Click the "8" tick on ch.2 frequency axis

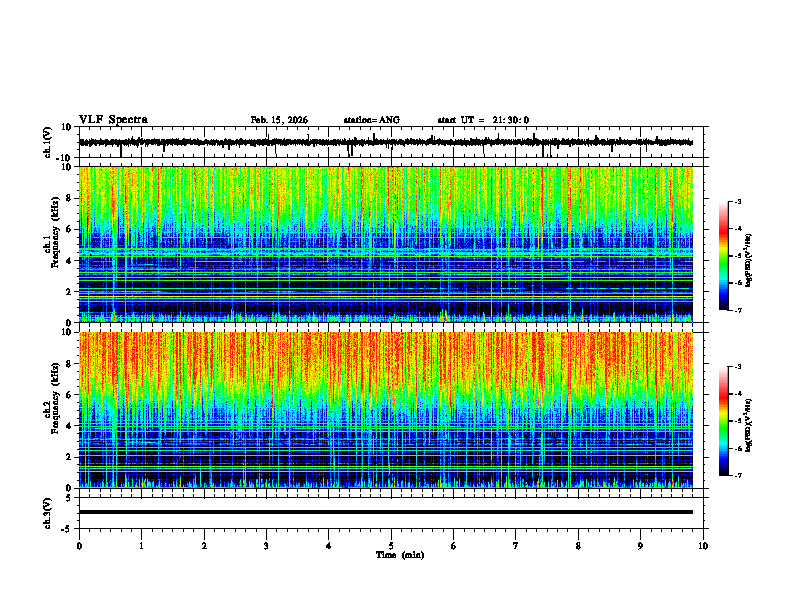pos(69,364)
